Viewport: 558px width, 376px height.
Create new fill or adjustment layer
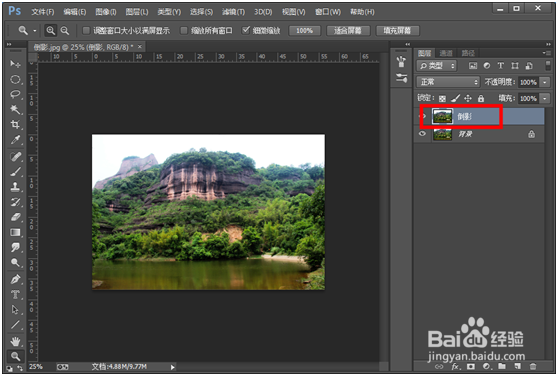point(486,366)
